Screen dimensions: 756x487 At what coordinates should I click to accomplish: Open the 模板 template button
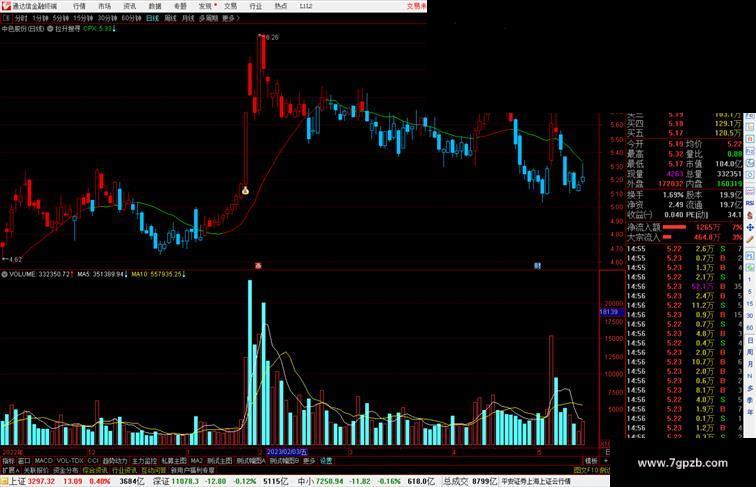(x=591, y=461)
